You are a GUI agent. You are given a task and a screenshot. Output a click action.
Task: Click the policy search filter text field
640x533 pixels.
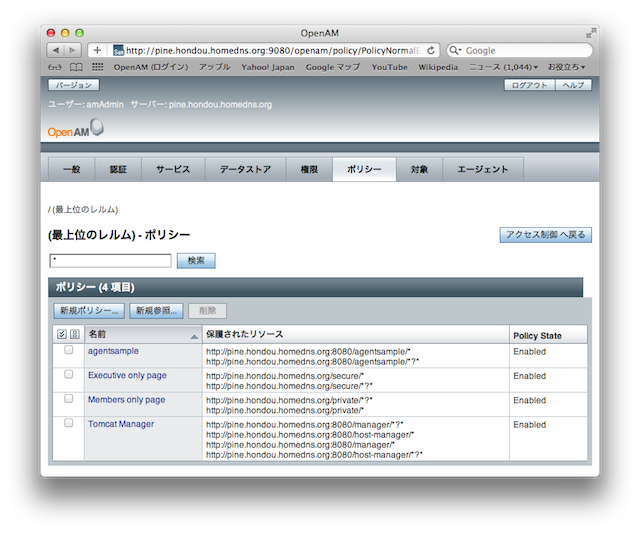coord(110,260)
